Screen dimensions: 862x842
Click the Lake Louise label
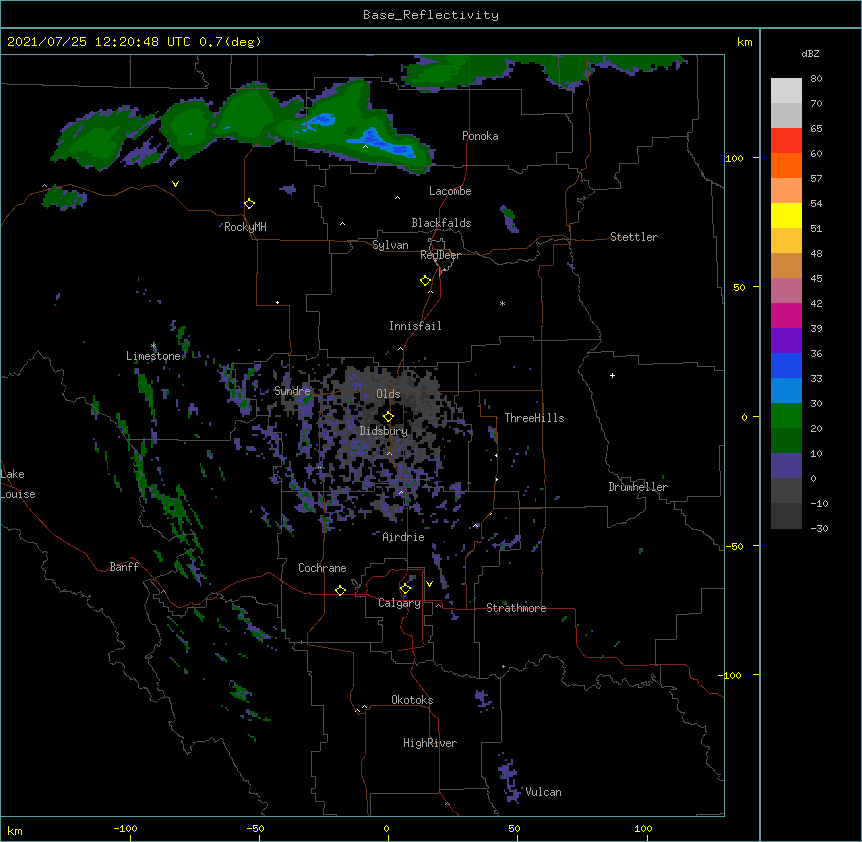click(x=18, y=484)
